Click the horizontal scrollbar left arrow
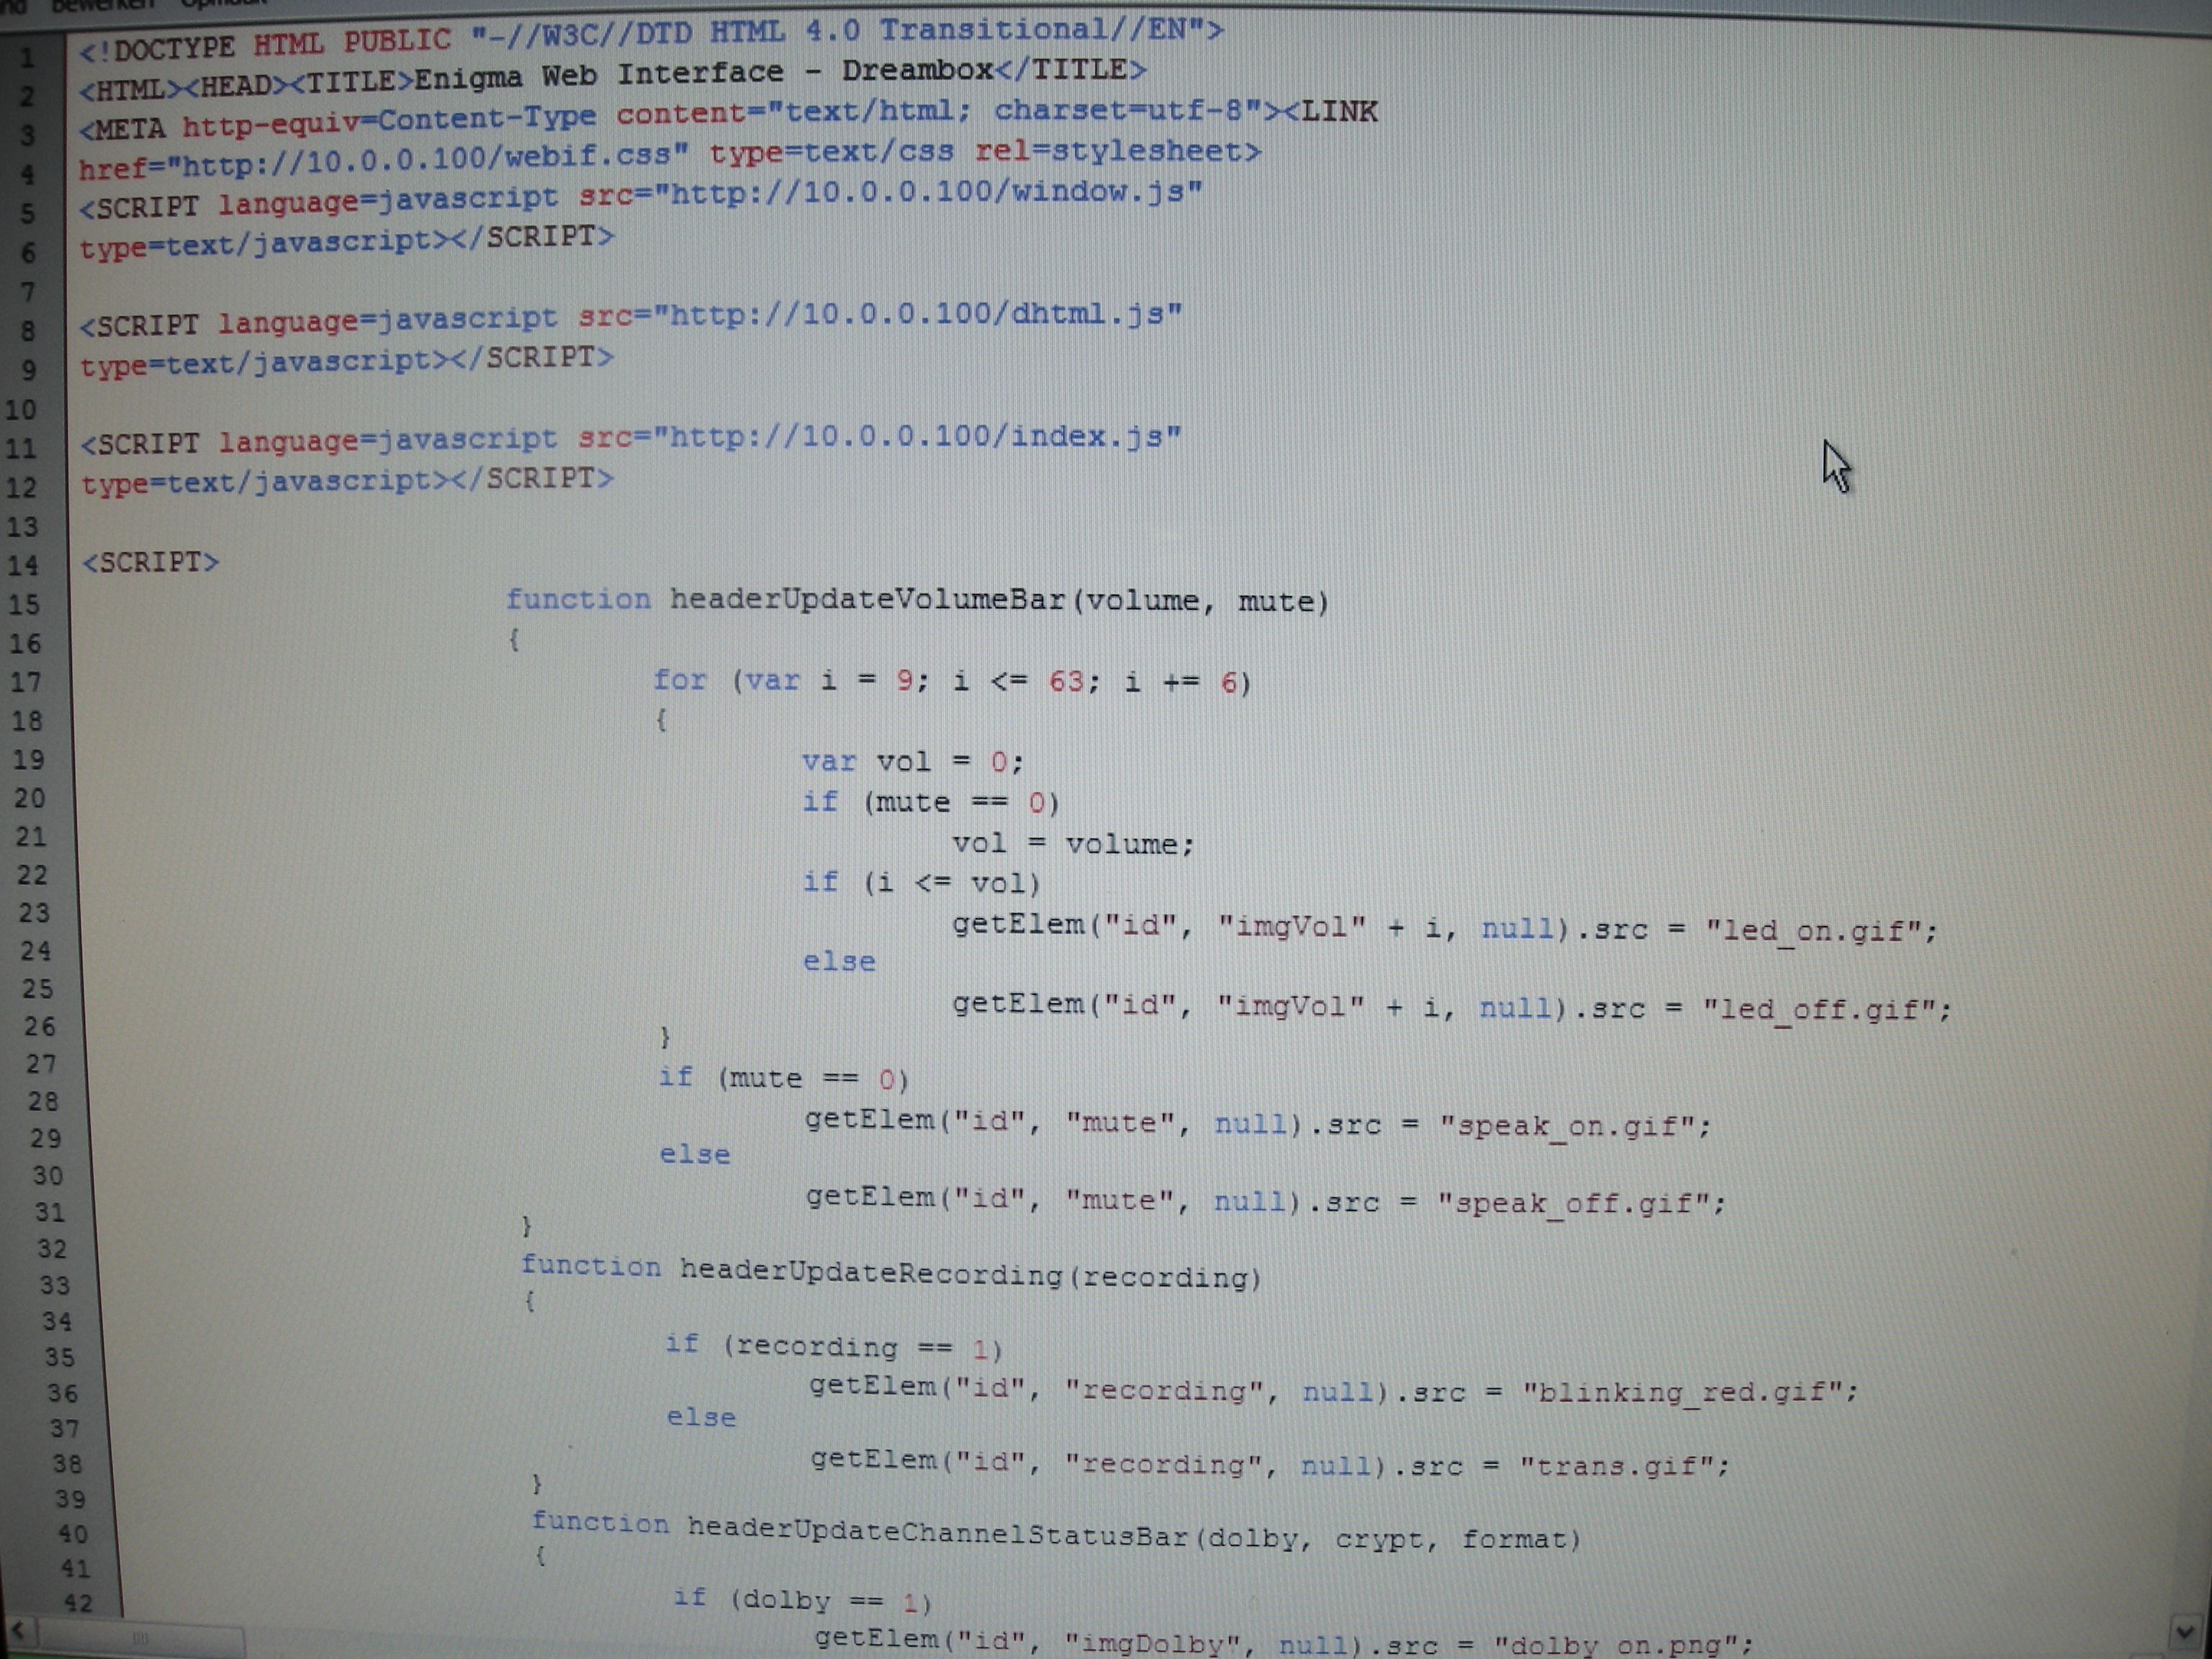This screenshot has width=2212, height=1659. pos(19,1631)
